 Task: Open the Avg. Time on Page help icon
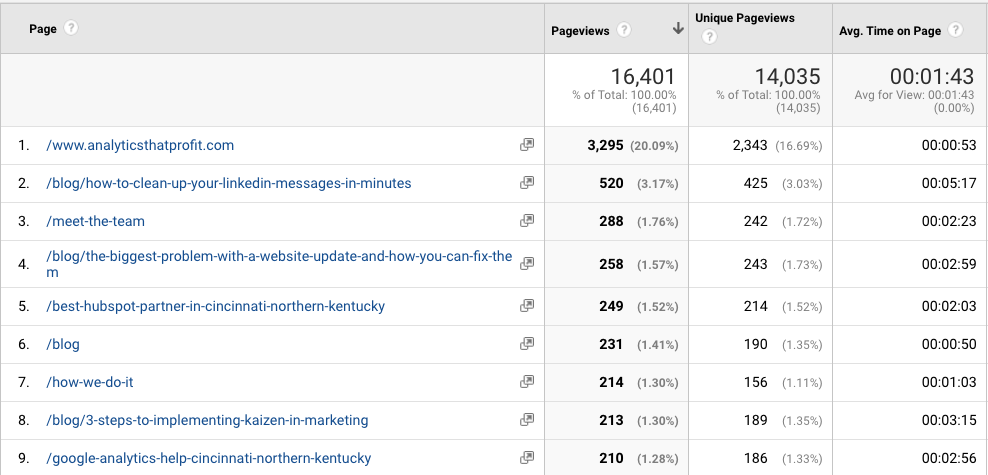[x=955, y=30]
